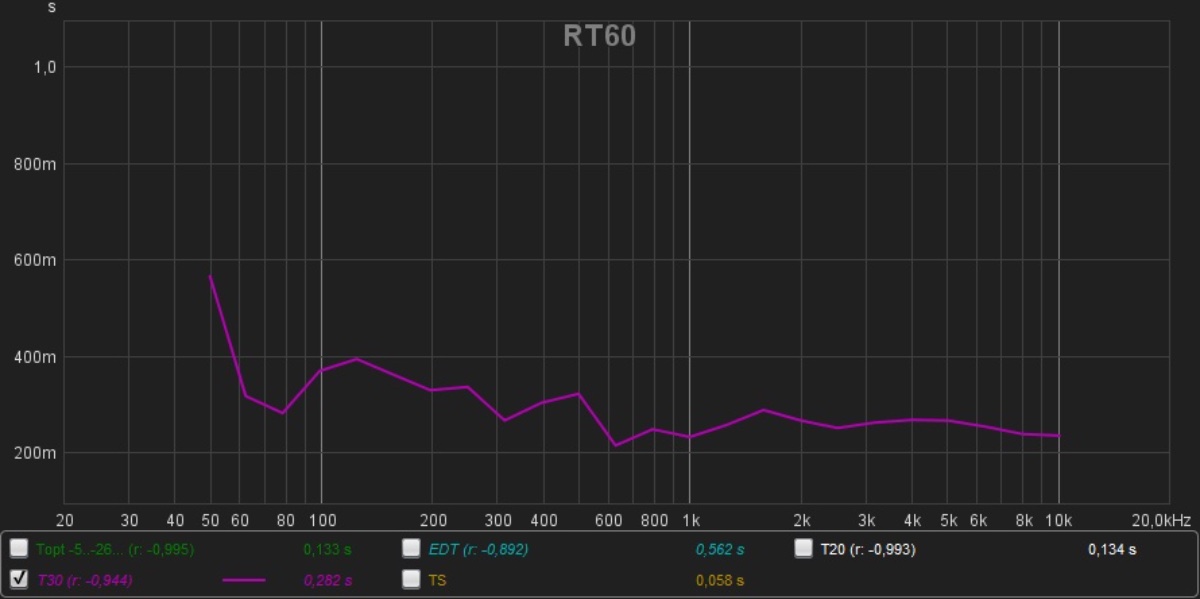Click the purple T30 line sample in legend
The image size is (1200, 599).
(244, 580)
